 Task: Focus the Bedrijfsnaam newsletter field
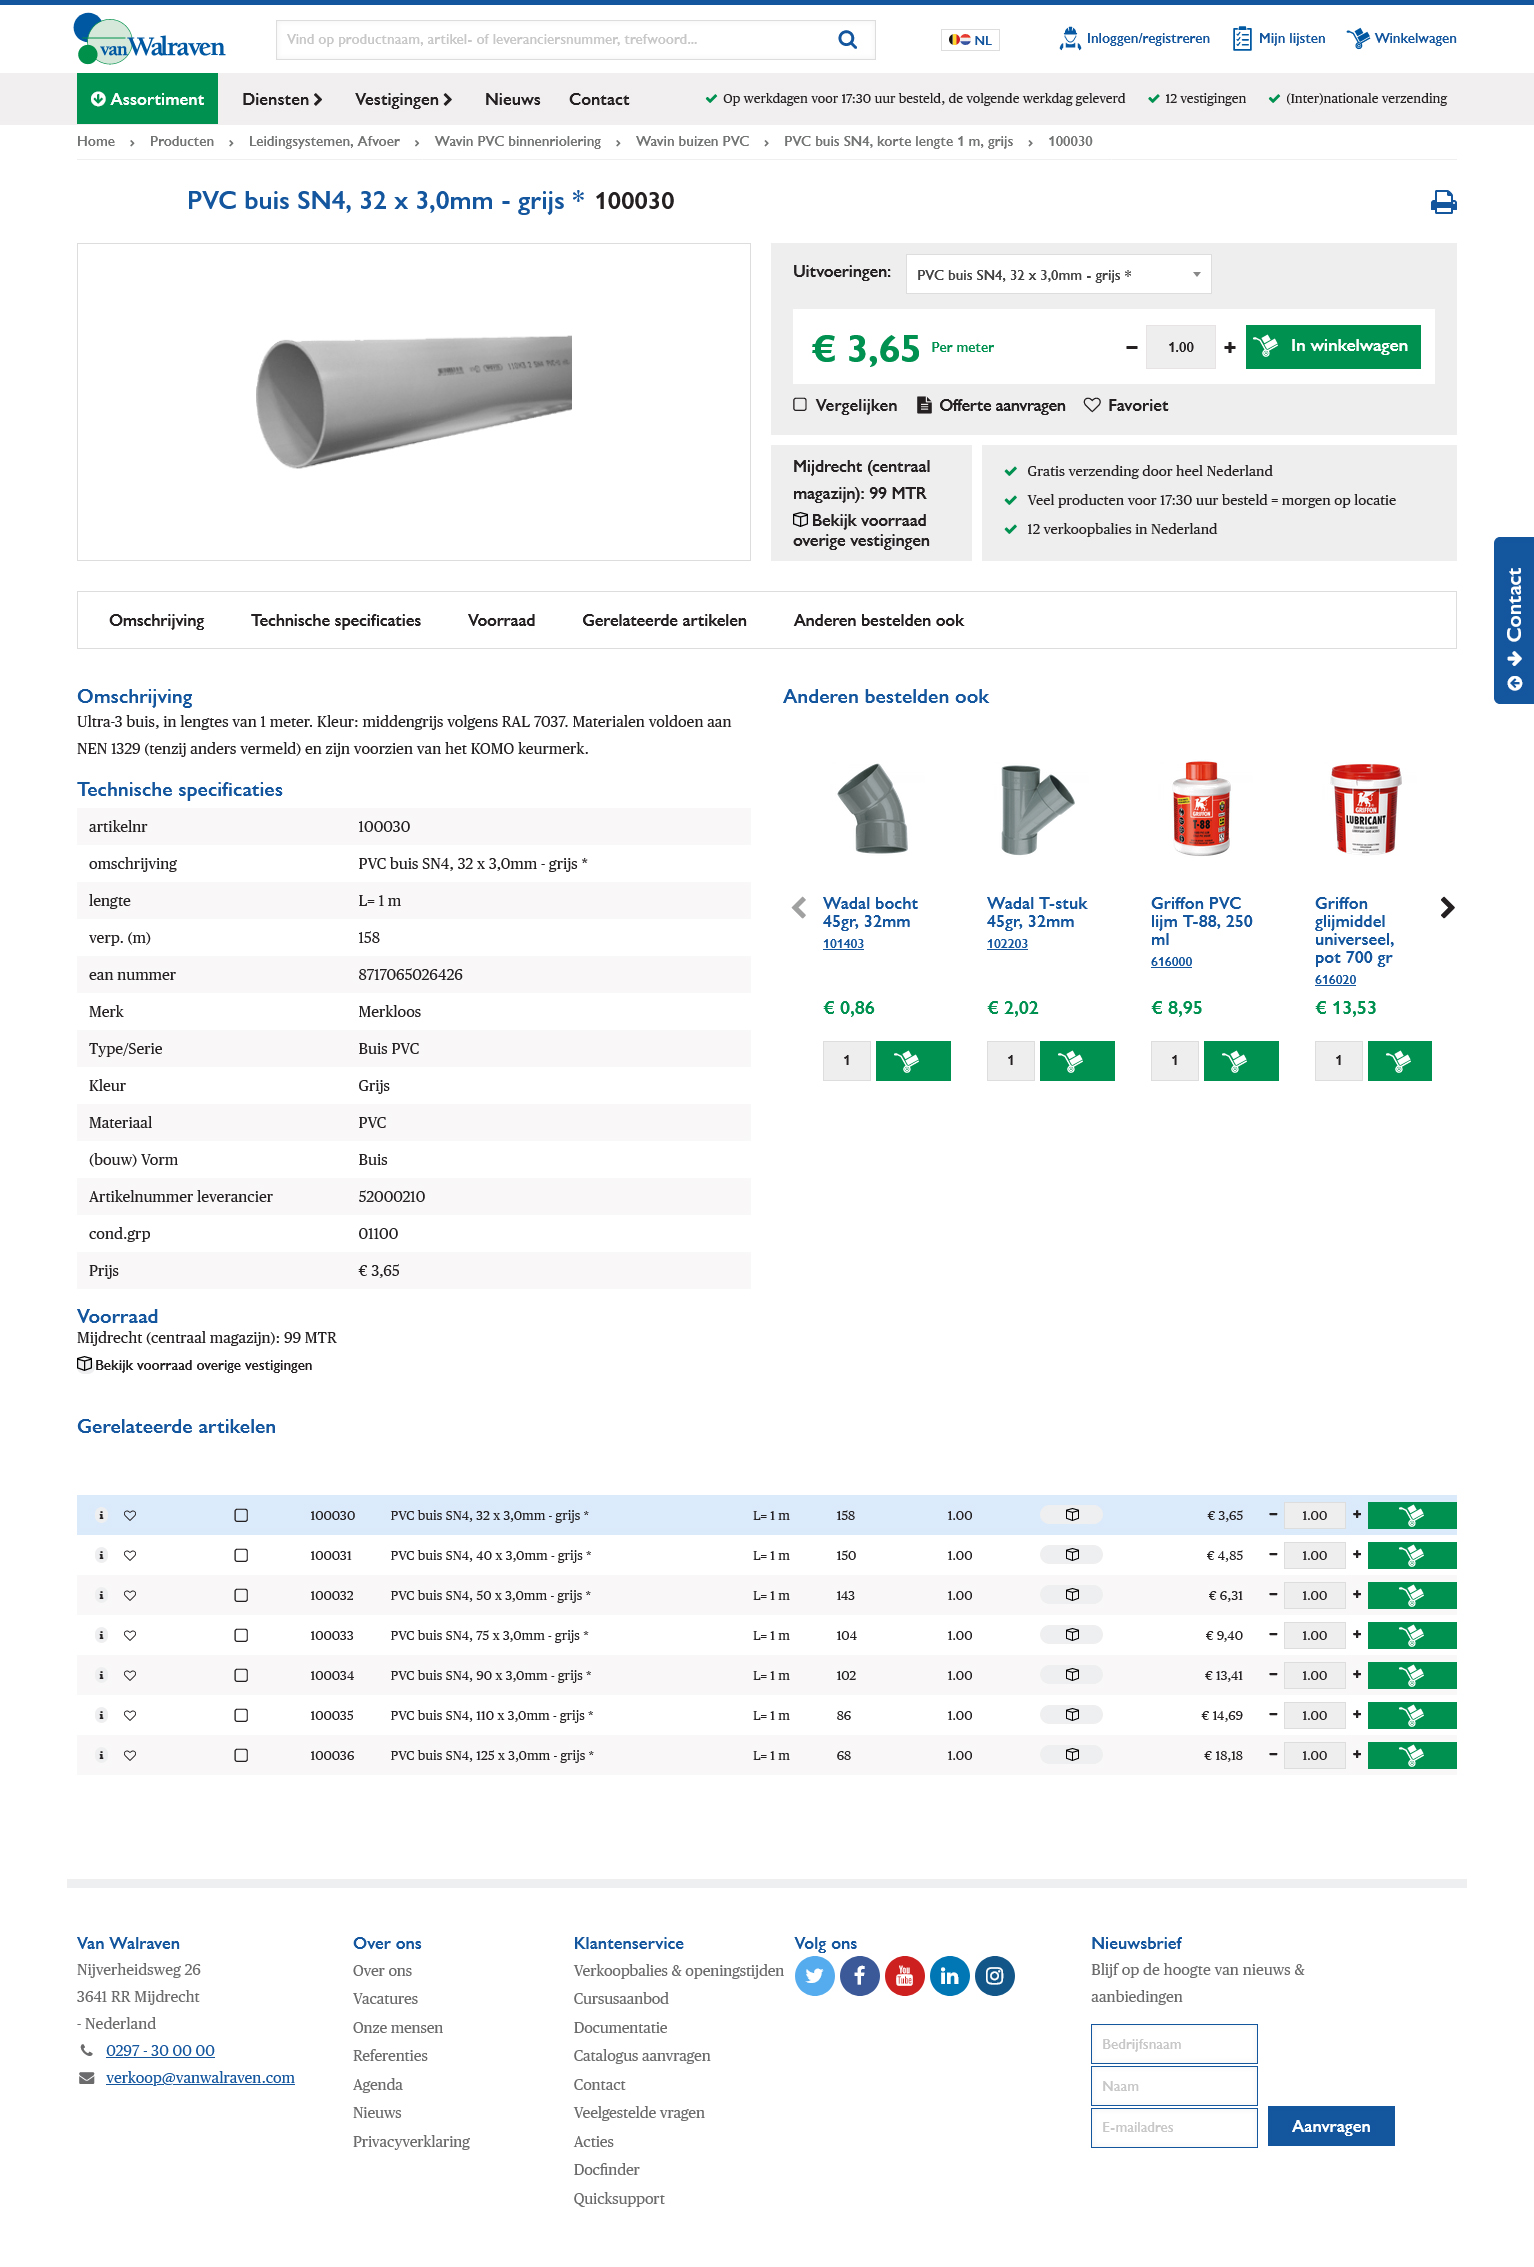[x=1174, y=2044]
